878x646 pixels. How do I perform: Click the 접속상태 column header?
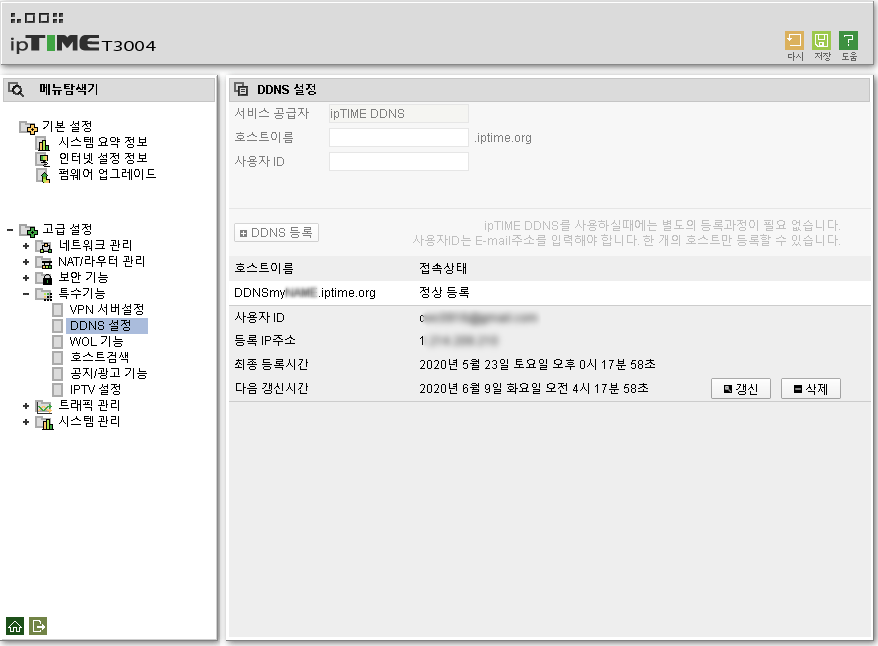tap(443, 269)
